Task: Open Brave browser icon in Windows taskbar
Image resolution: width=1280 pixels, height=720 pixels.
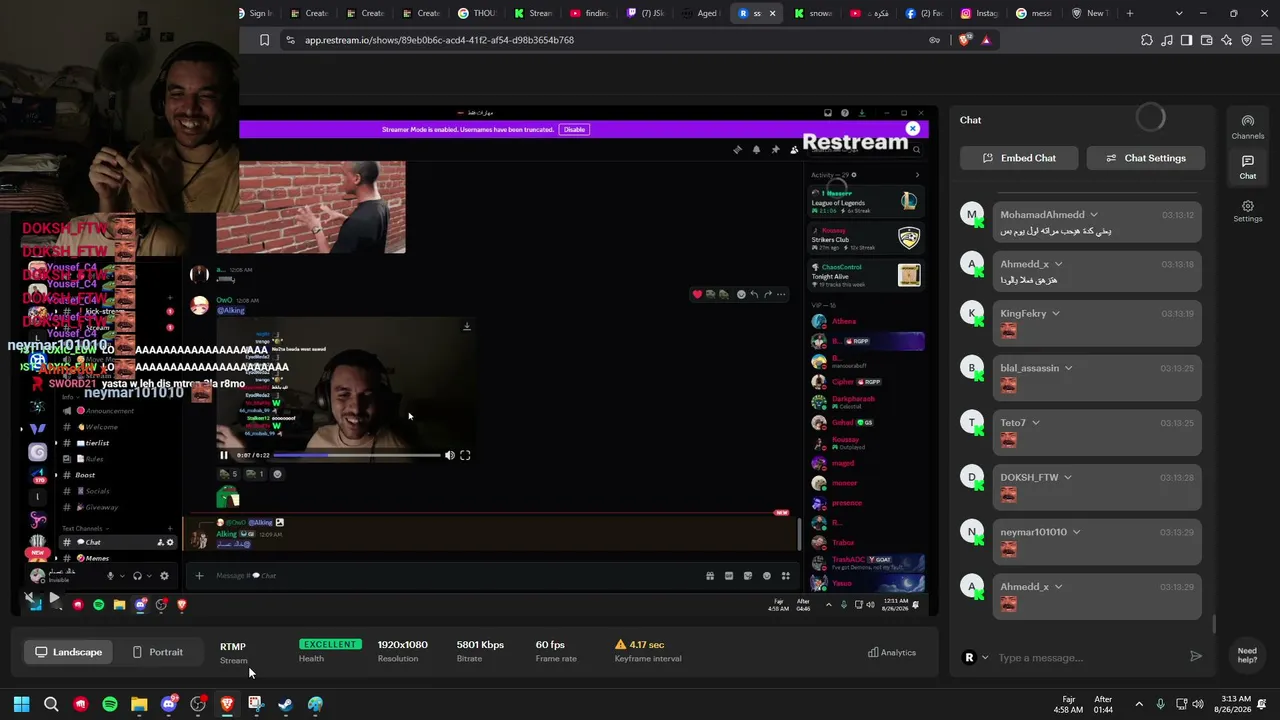Action: (227, 704)
